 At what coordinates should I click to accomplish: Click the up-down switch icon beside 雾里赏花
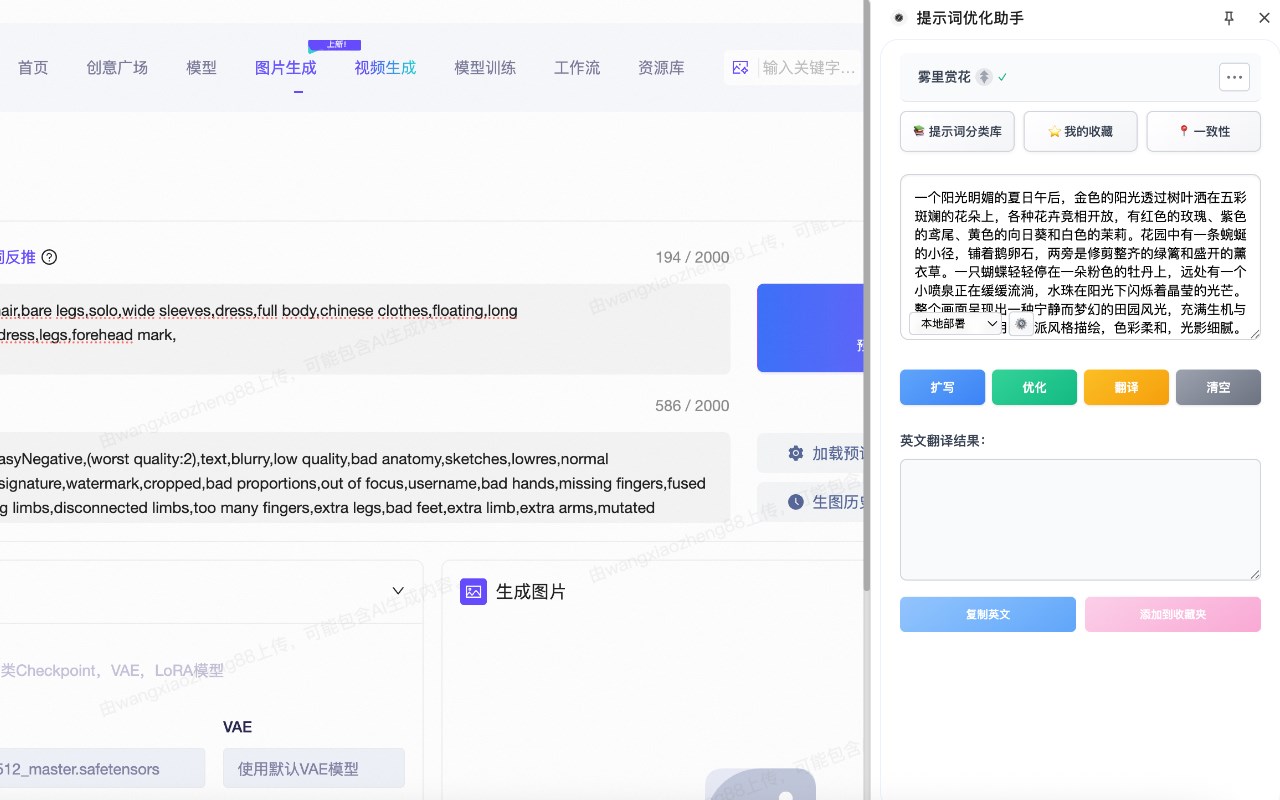(x=984, y=77)
